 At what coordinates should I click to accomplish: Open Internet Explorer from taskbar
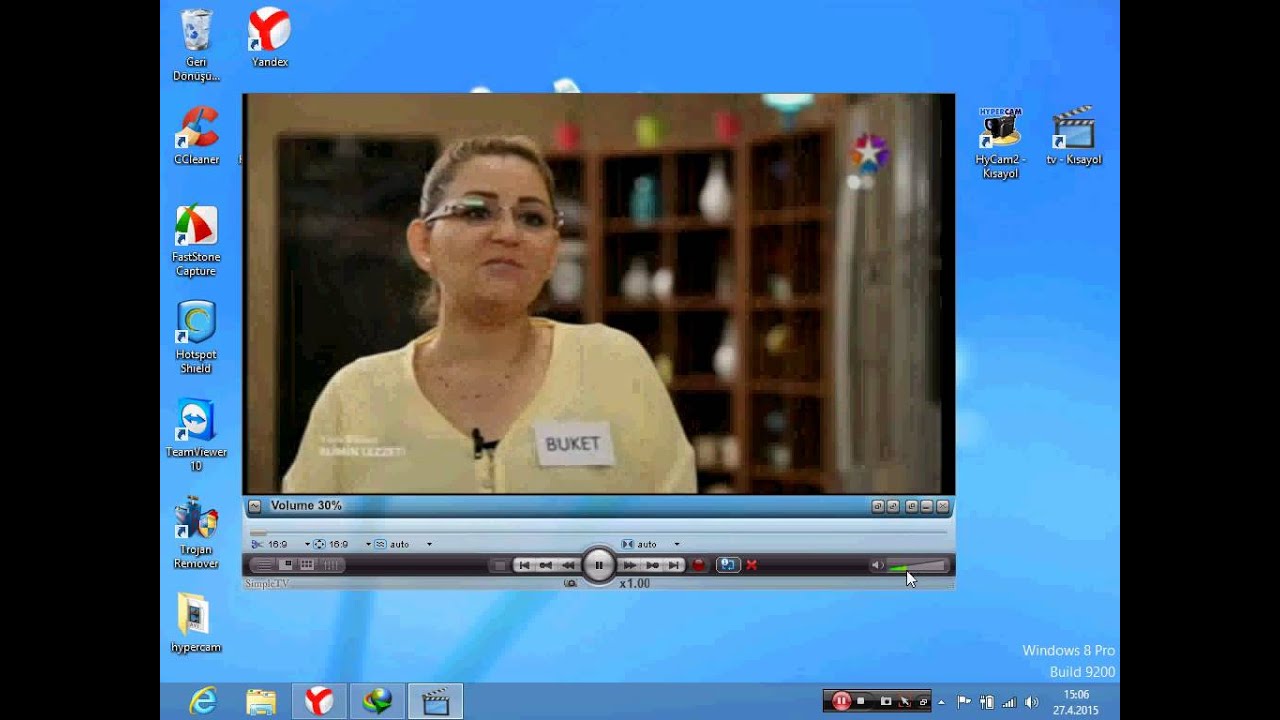coord(203,702)
